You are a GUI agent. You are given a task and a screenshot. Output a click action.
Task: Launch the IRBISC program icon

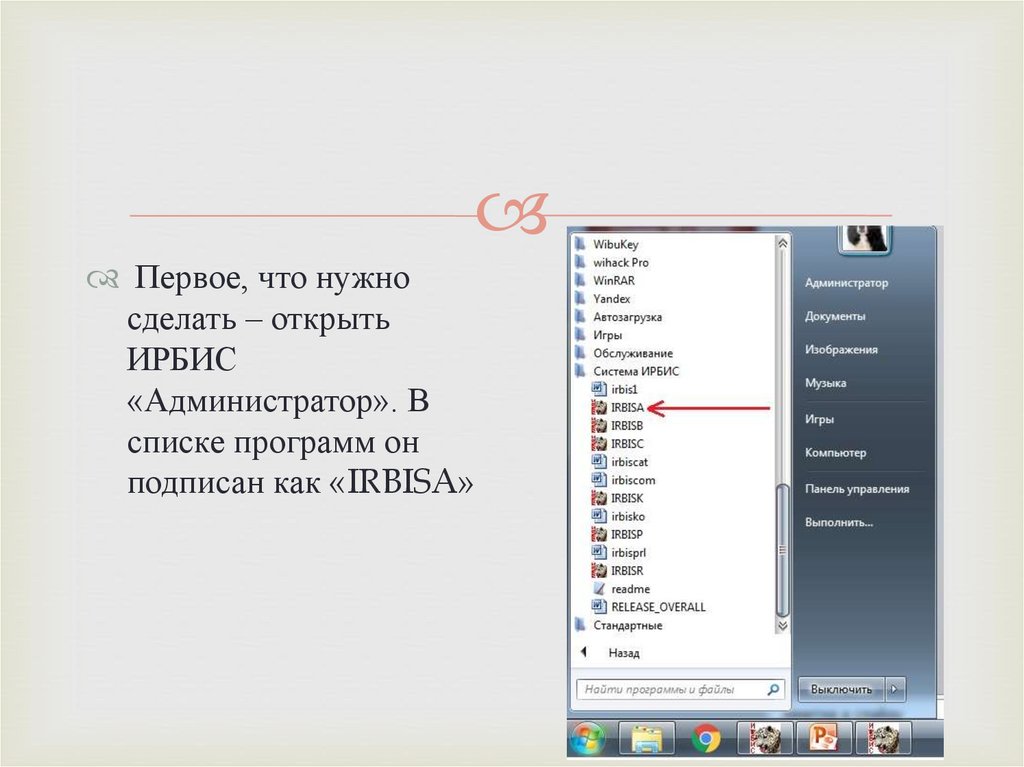[x=599, y=444]
